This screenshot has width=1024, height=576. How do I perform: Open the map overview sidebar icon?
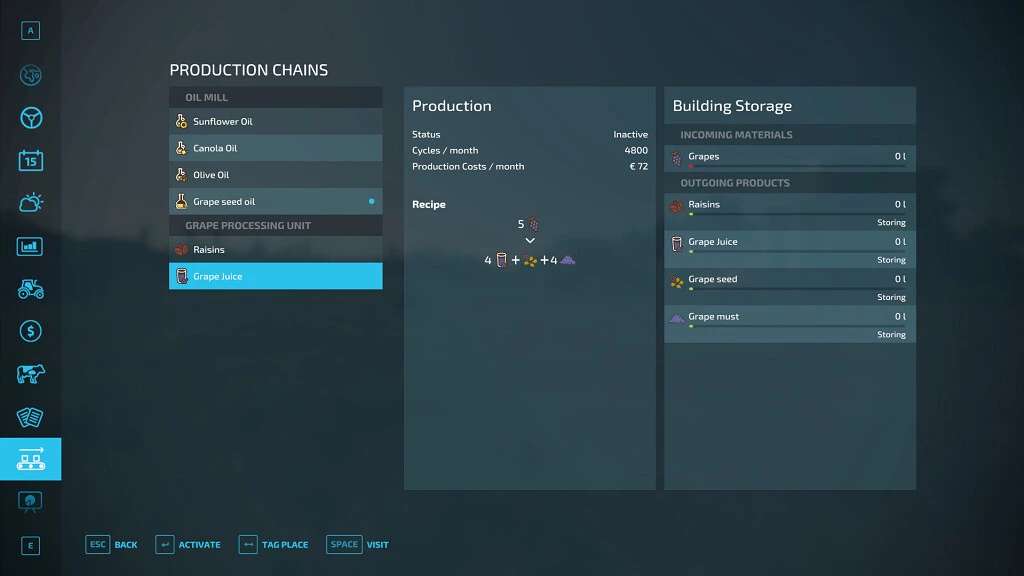[x=30, y=76]
